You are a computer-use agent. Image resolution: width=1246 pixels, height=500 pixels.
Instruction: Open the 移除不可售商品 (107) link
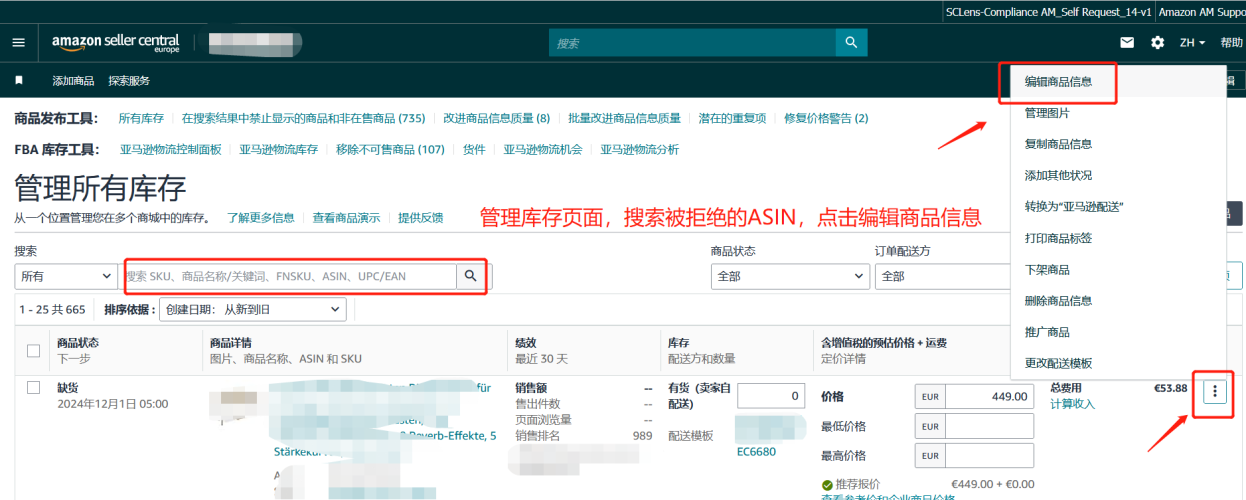(390, 149)
